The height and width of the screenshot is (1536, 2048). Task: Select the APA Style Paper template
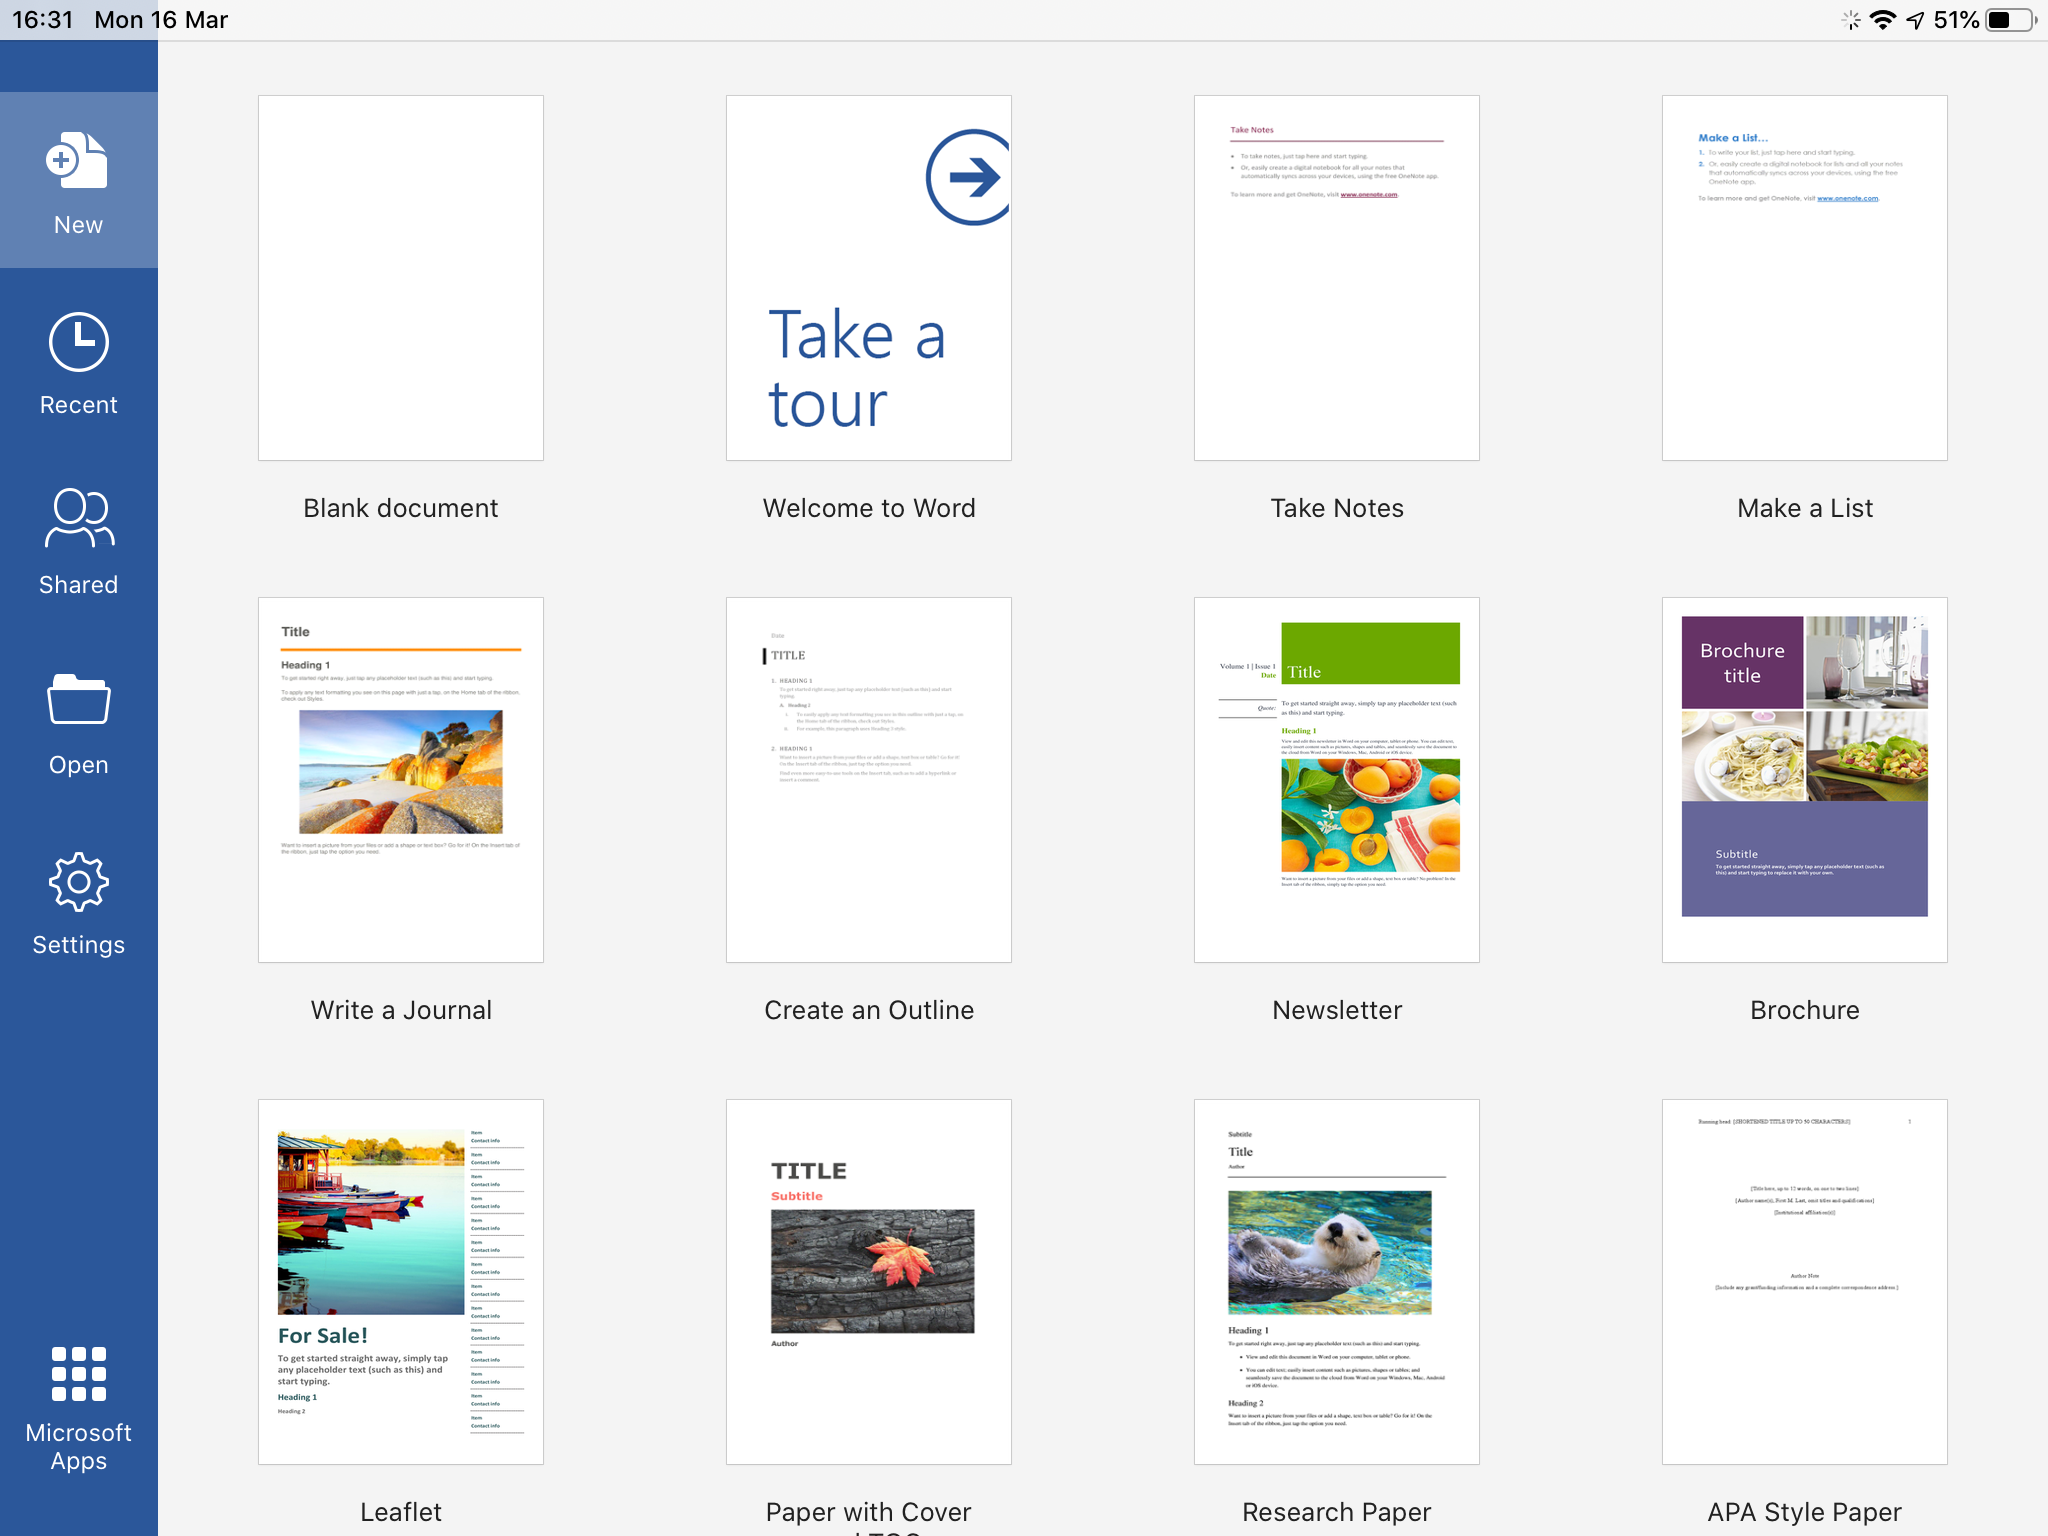pos(1804,1282)
